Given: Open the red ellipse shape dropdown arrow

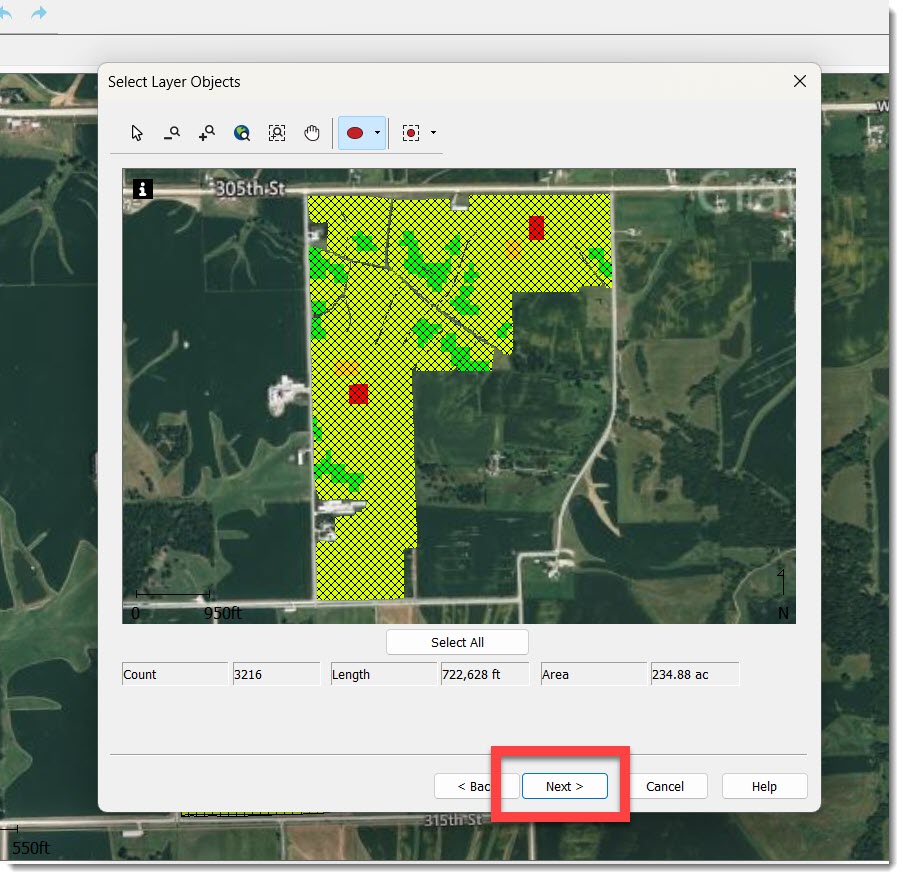Looking at the screenshot, I should pos(377,133).
